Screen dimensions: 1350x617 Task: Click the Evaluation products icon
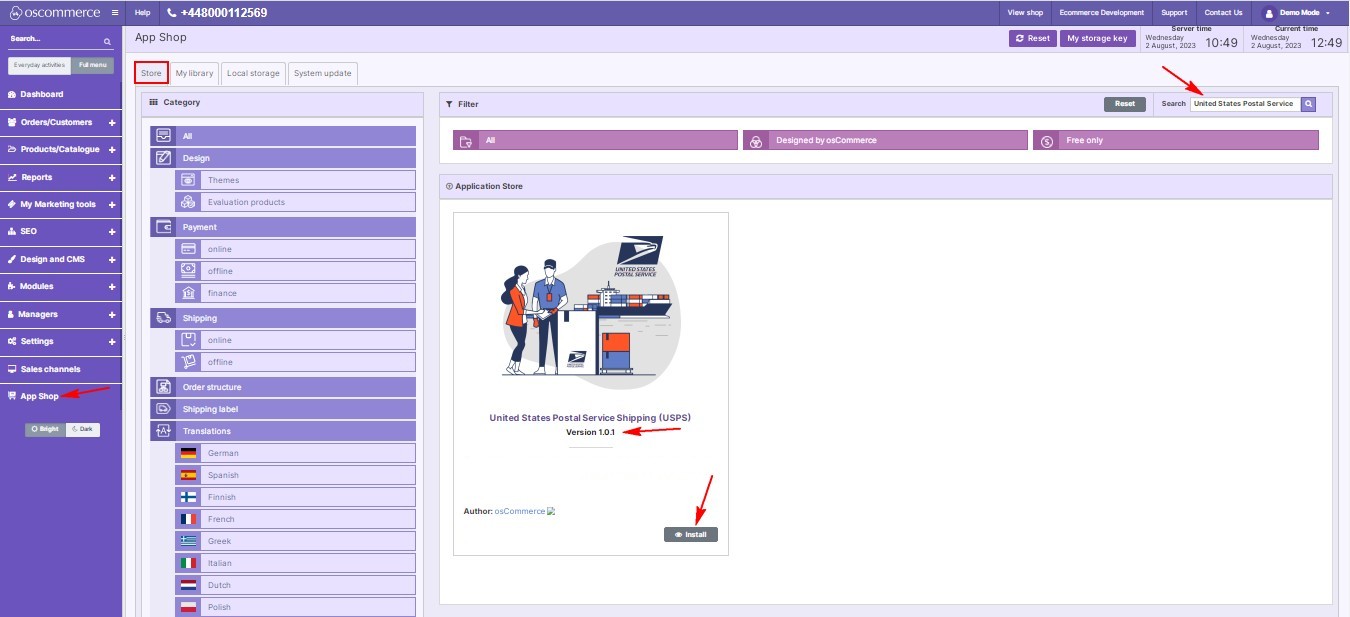point(187,202)
